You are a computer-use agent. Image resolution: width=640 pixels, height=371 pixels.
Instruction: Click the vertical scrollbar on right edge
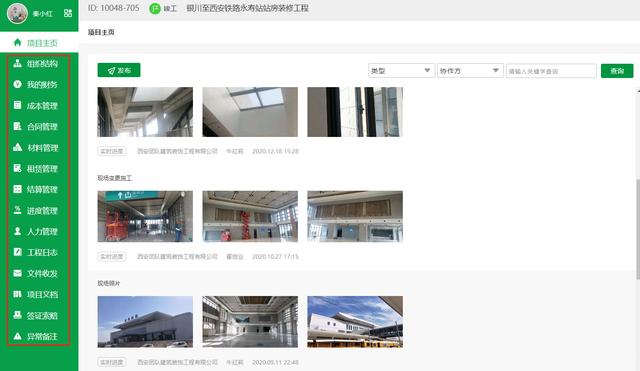(638, 229)
